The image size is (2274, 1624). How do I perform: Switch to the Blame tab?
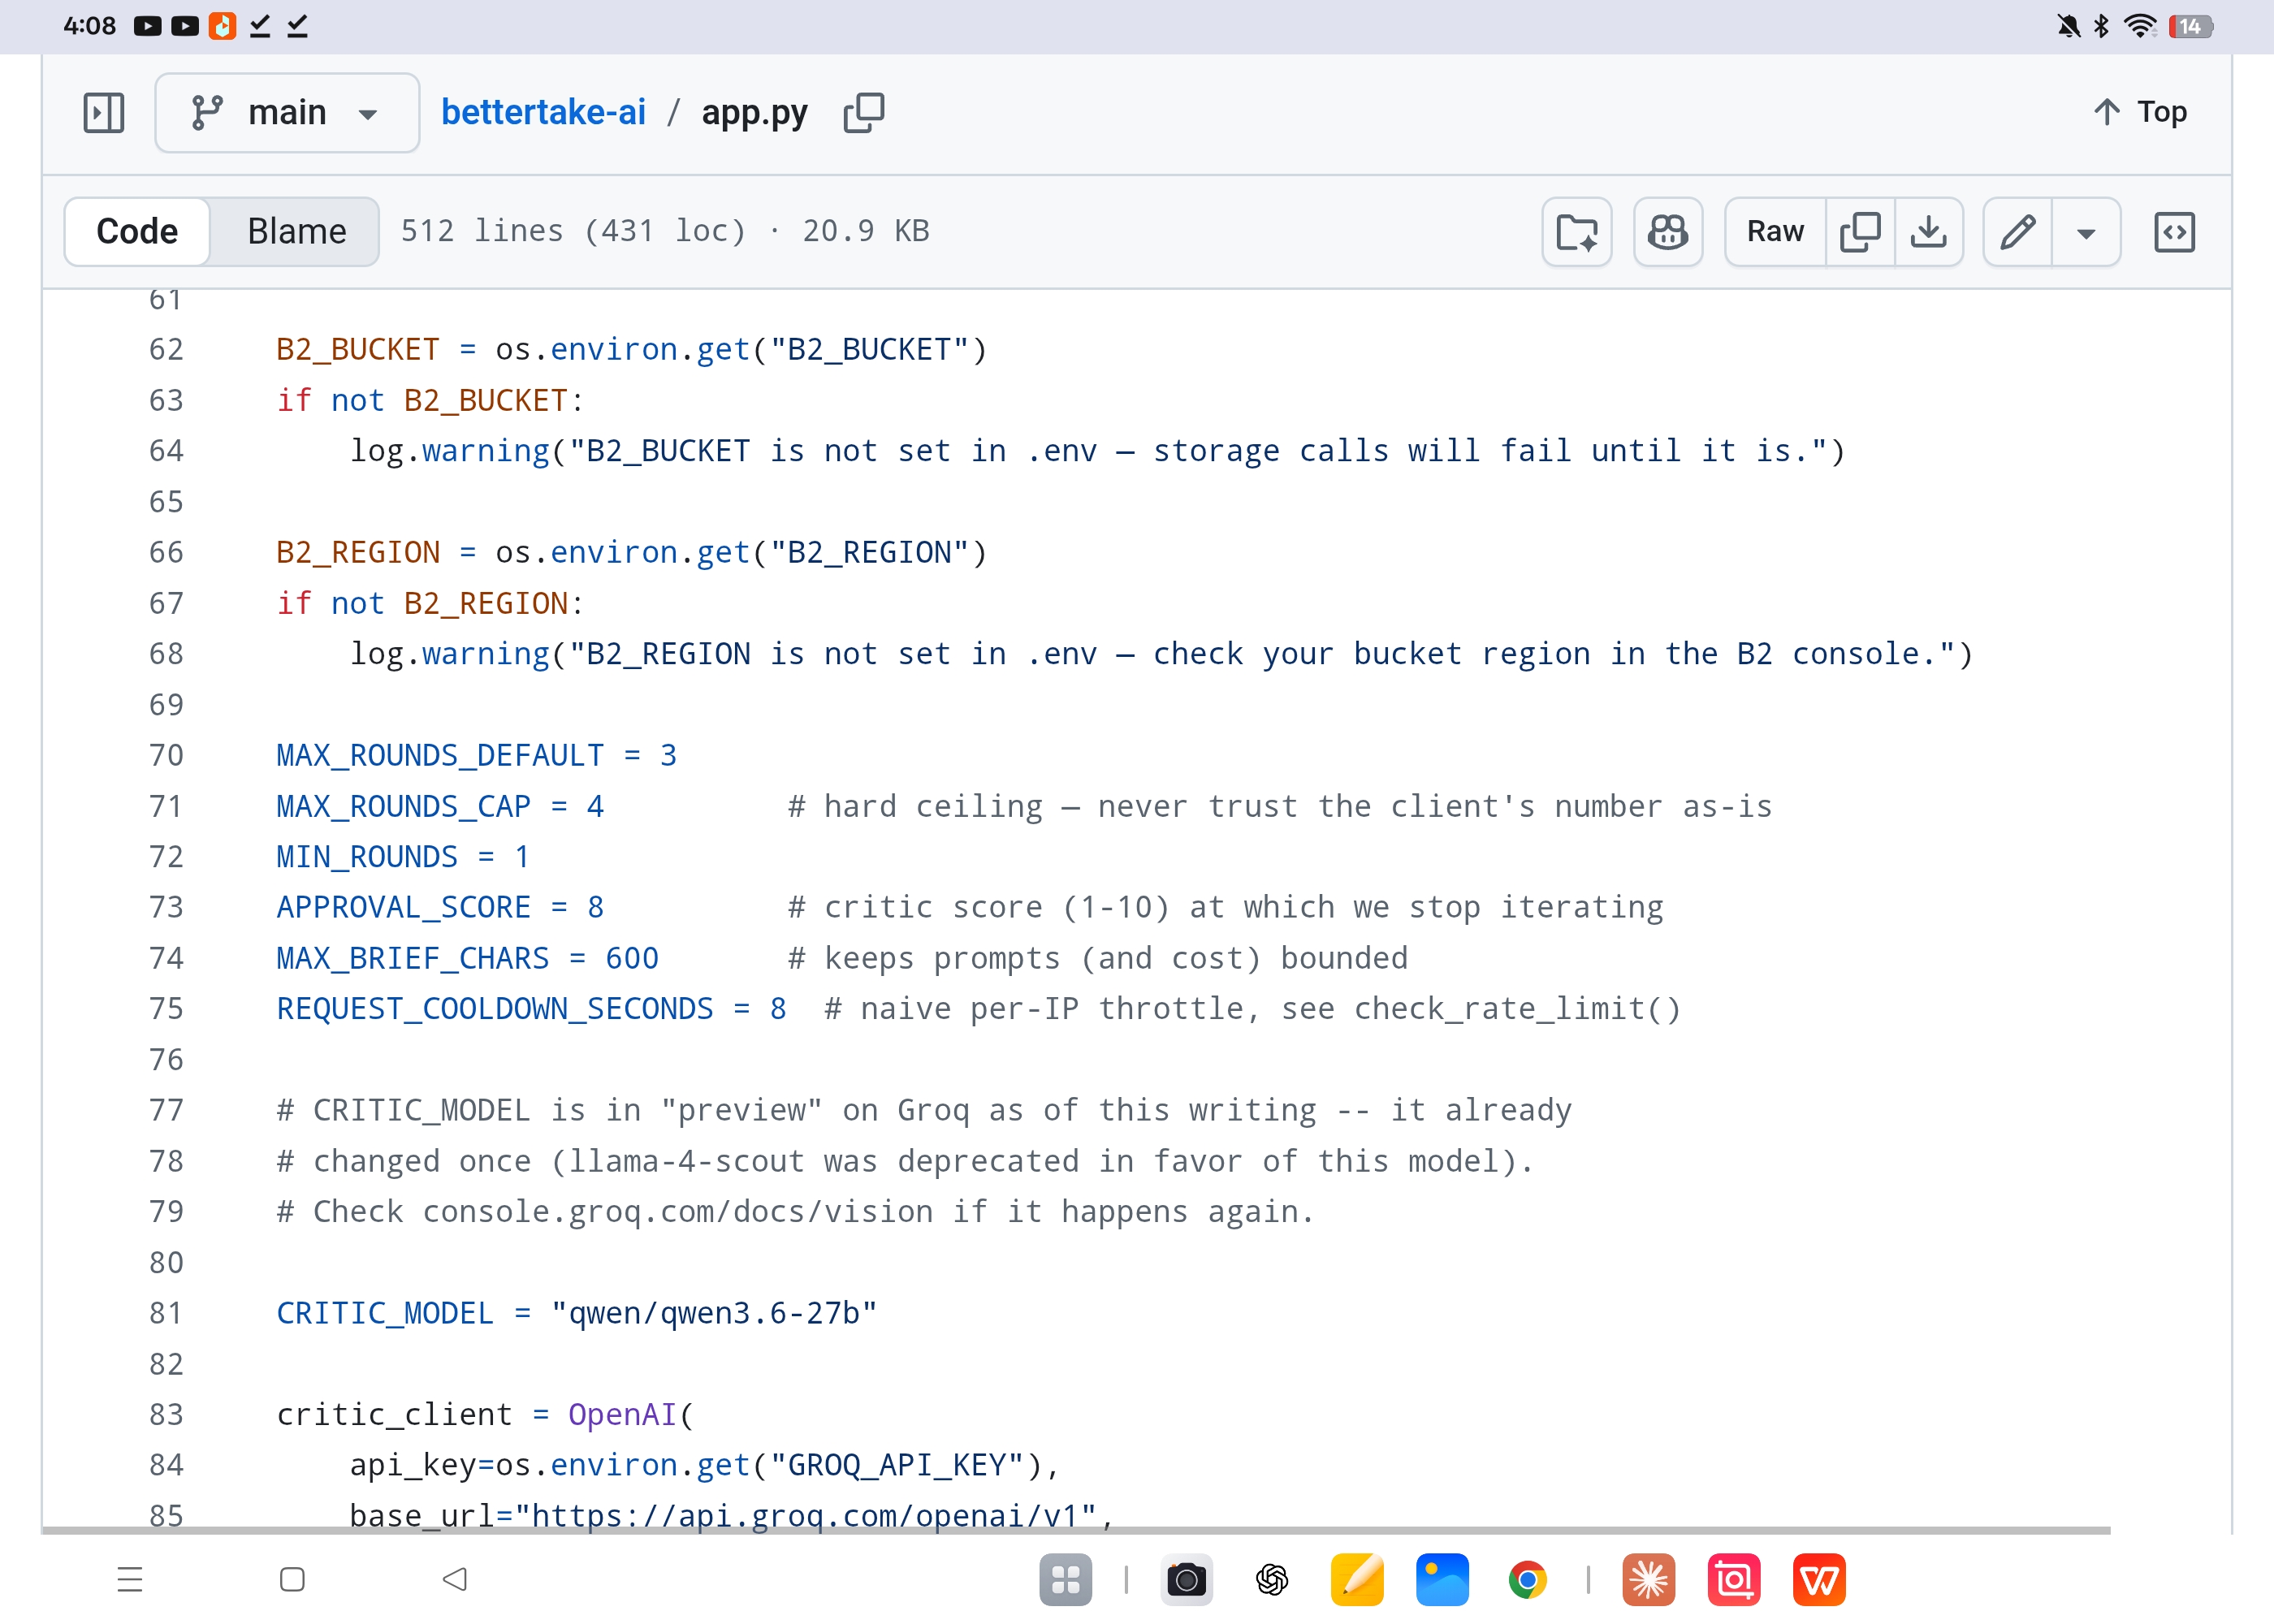pos(296,231)
